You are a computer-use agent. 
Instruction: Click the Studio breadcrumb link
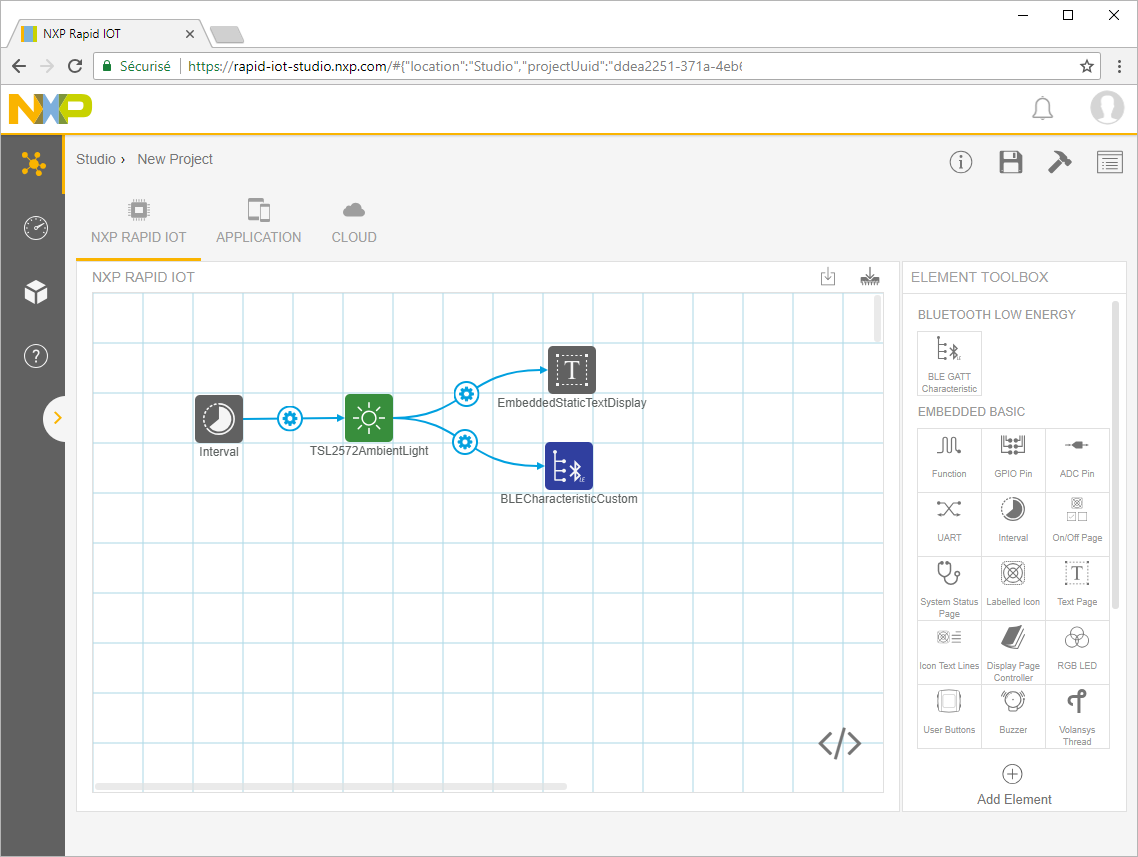pos(95,159)
